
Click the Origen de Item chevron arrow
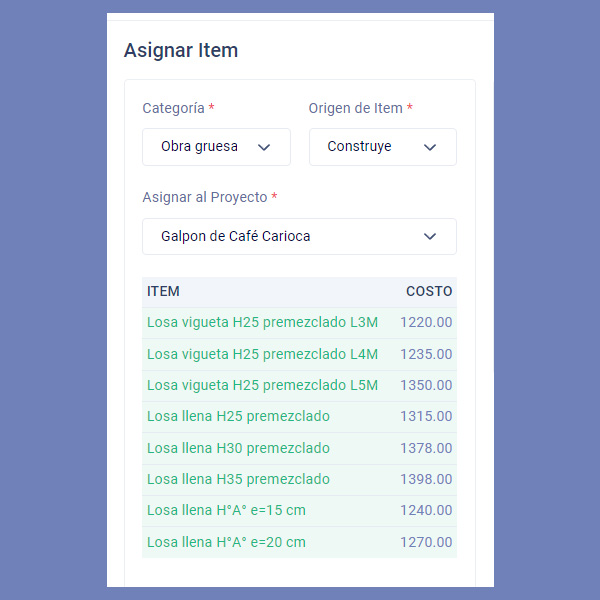pos(430,147)
